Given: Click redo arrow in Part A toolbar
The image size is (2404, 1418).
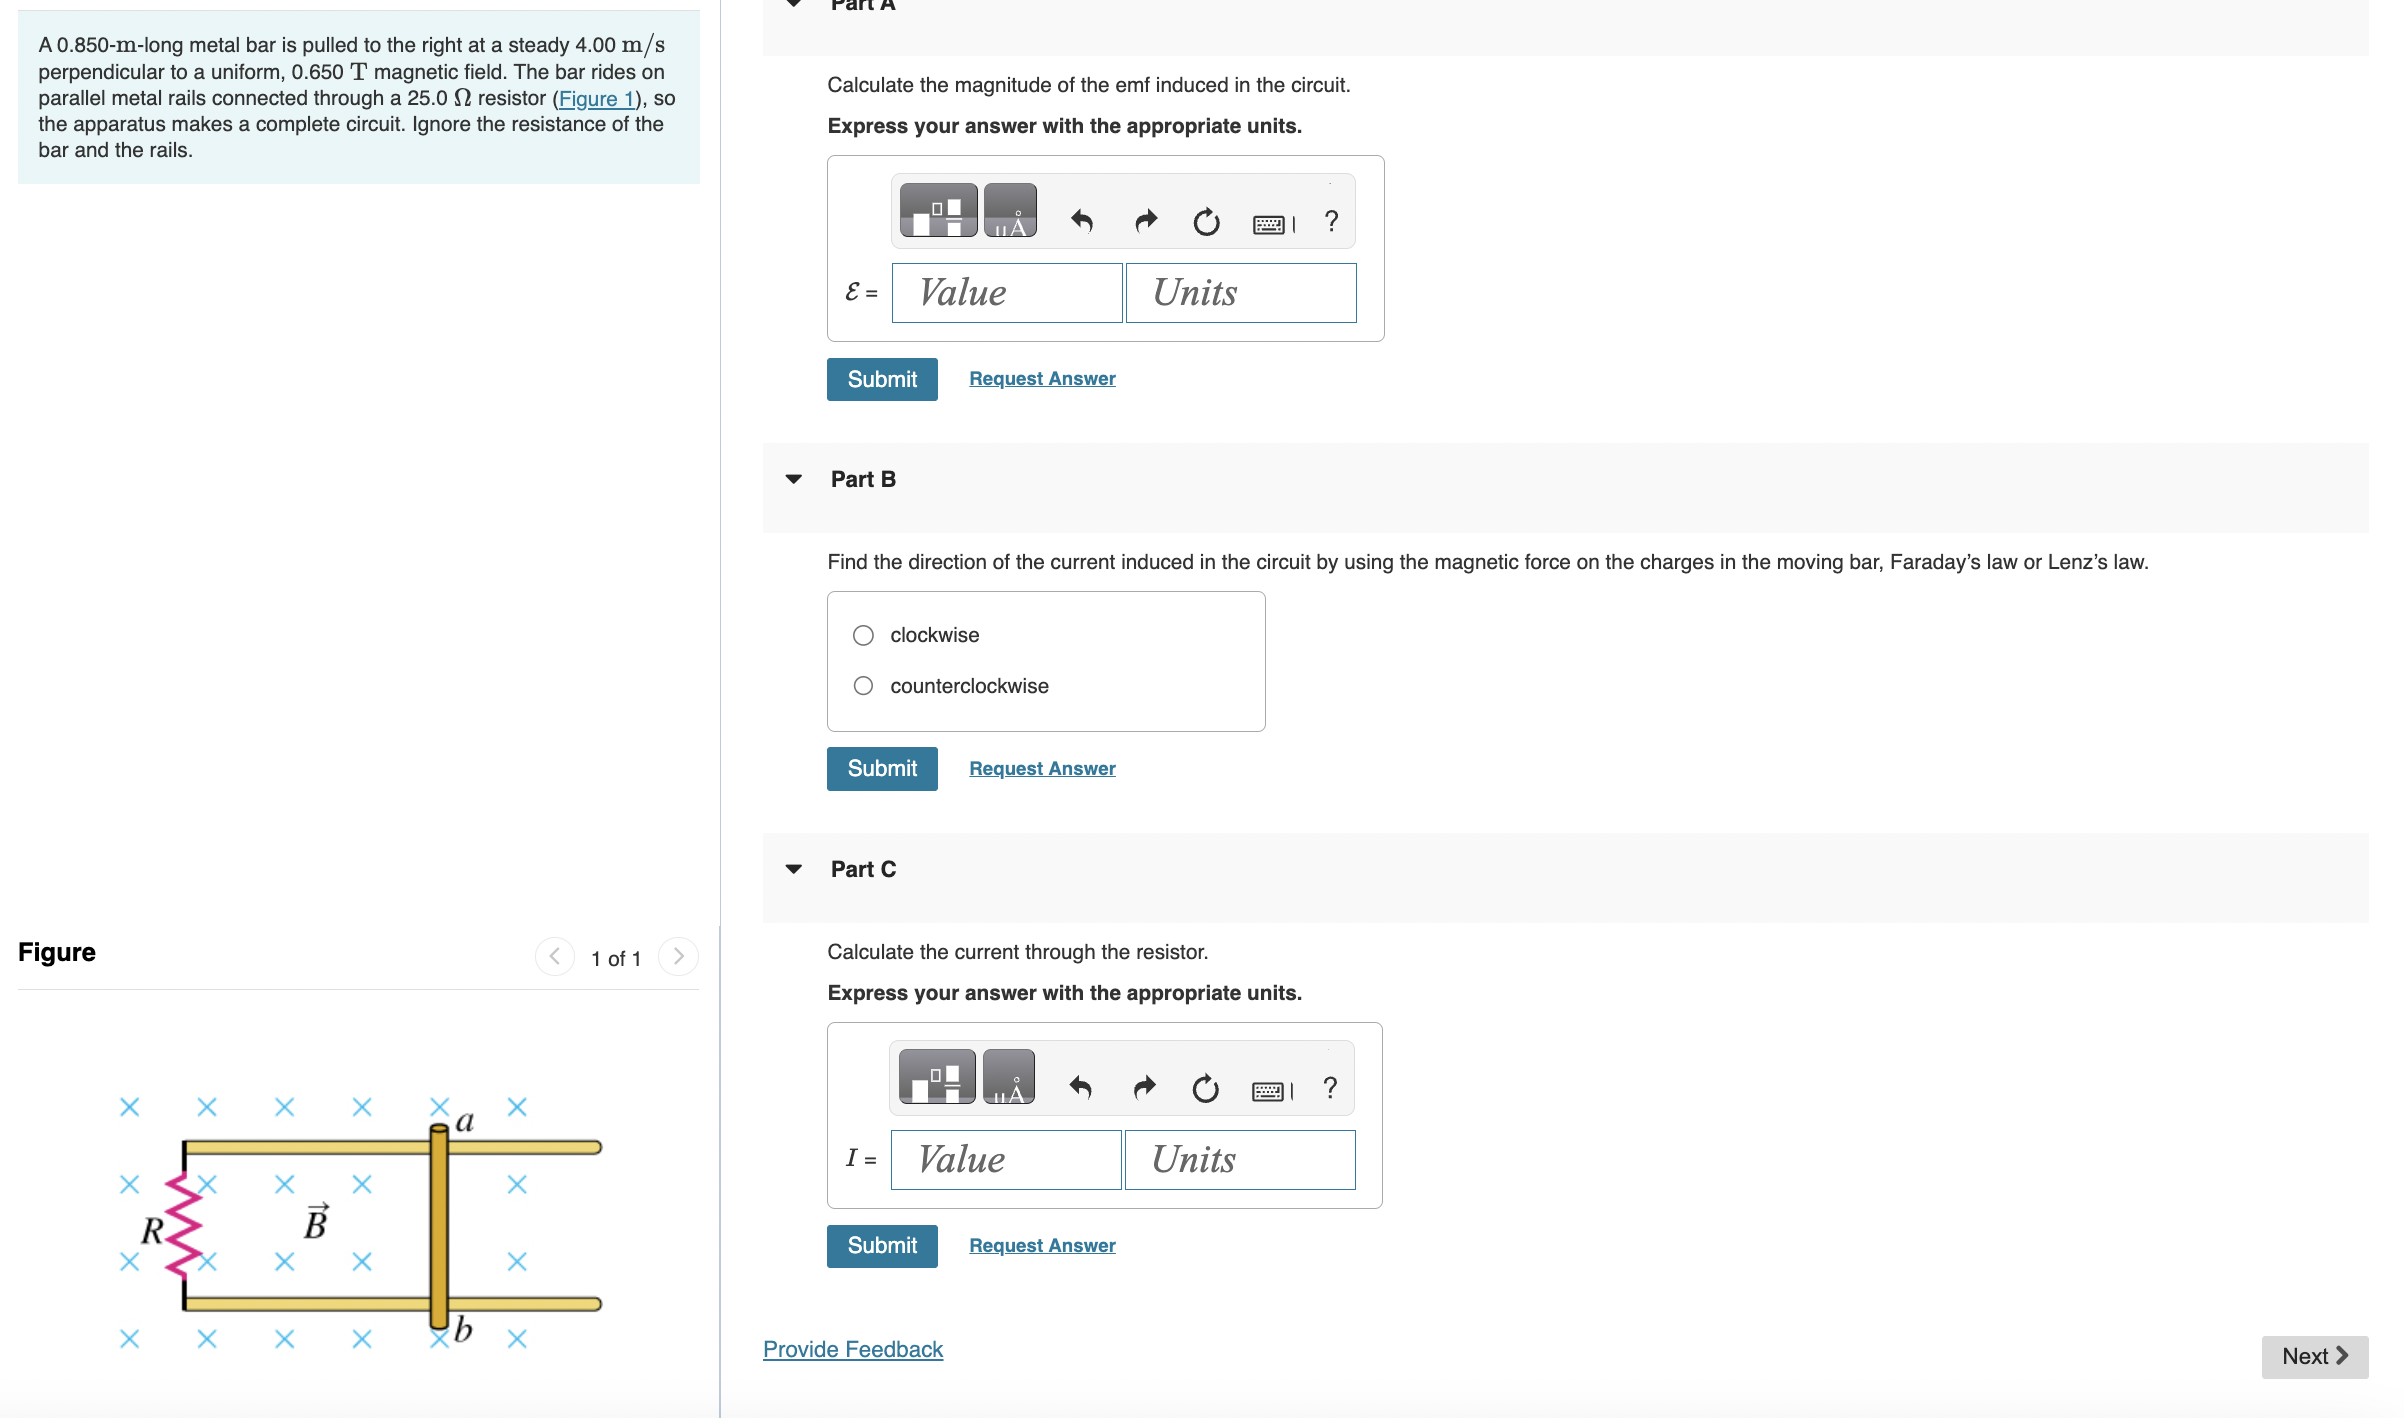Looking at the screenshot, I should pyautogui.click(x=1146, y=221).
